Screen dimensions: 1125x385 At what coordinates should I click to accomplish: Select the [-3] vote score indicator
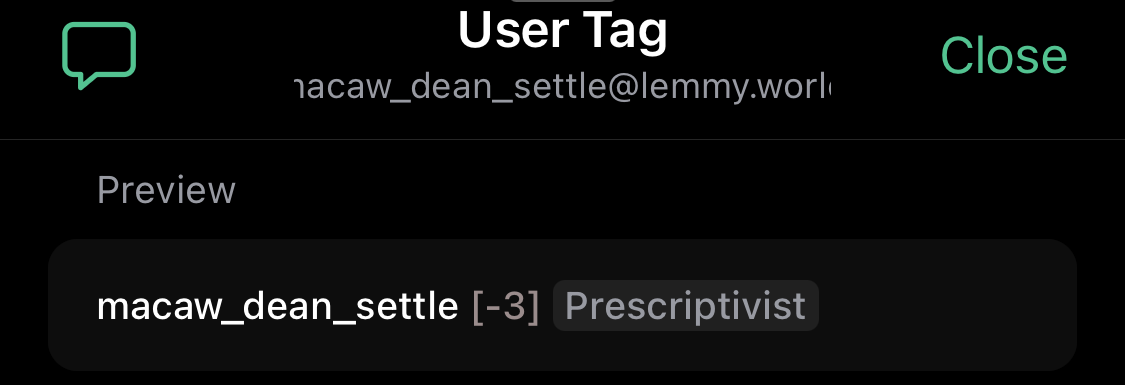coord(506,306)
